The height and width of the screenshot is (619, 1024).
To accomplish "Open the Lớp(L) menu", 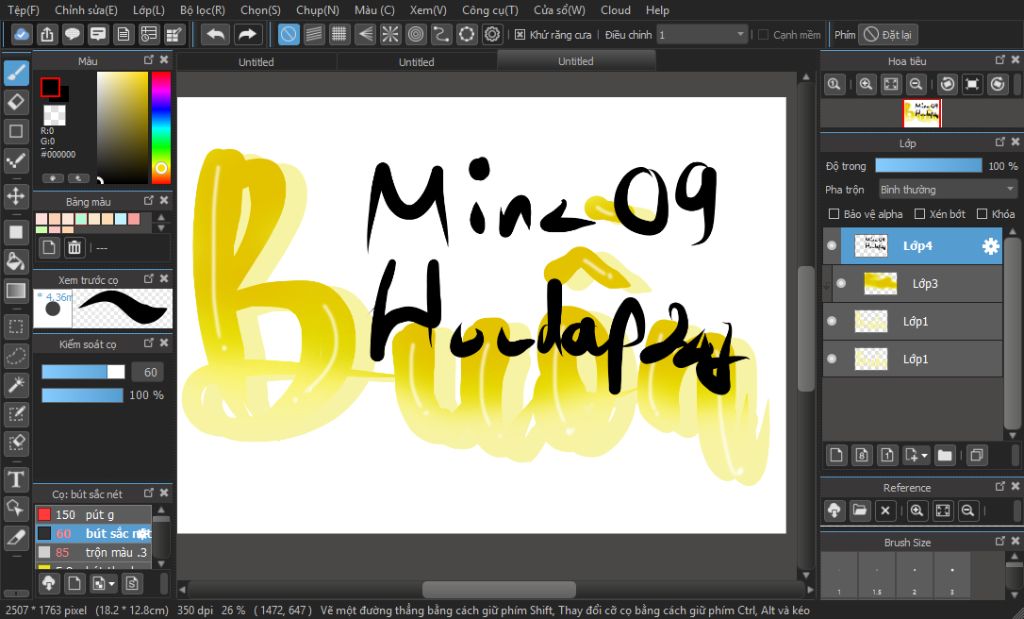I will coord(149,10).
